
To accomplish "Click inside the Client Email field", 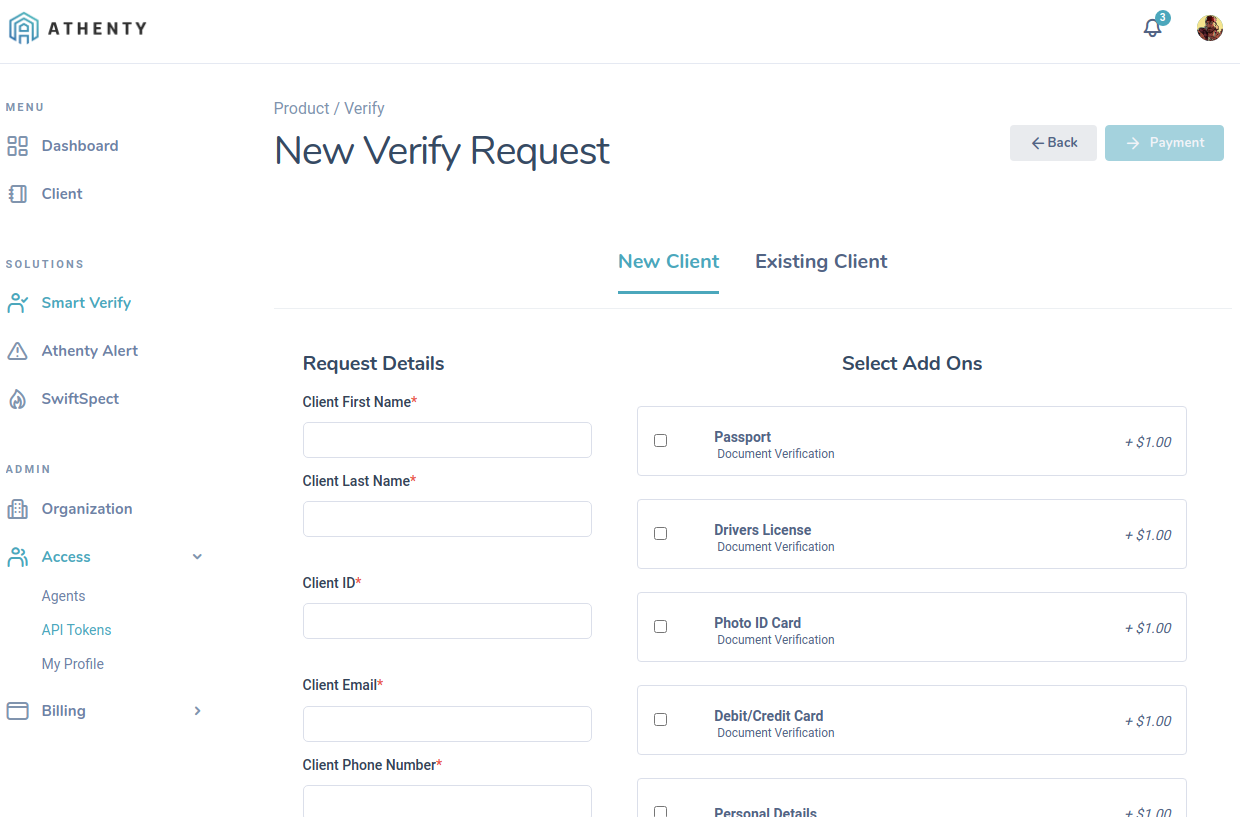I will pyautogui.click(x=447, y=723).
